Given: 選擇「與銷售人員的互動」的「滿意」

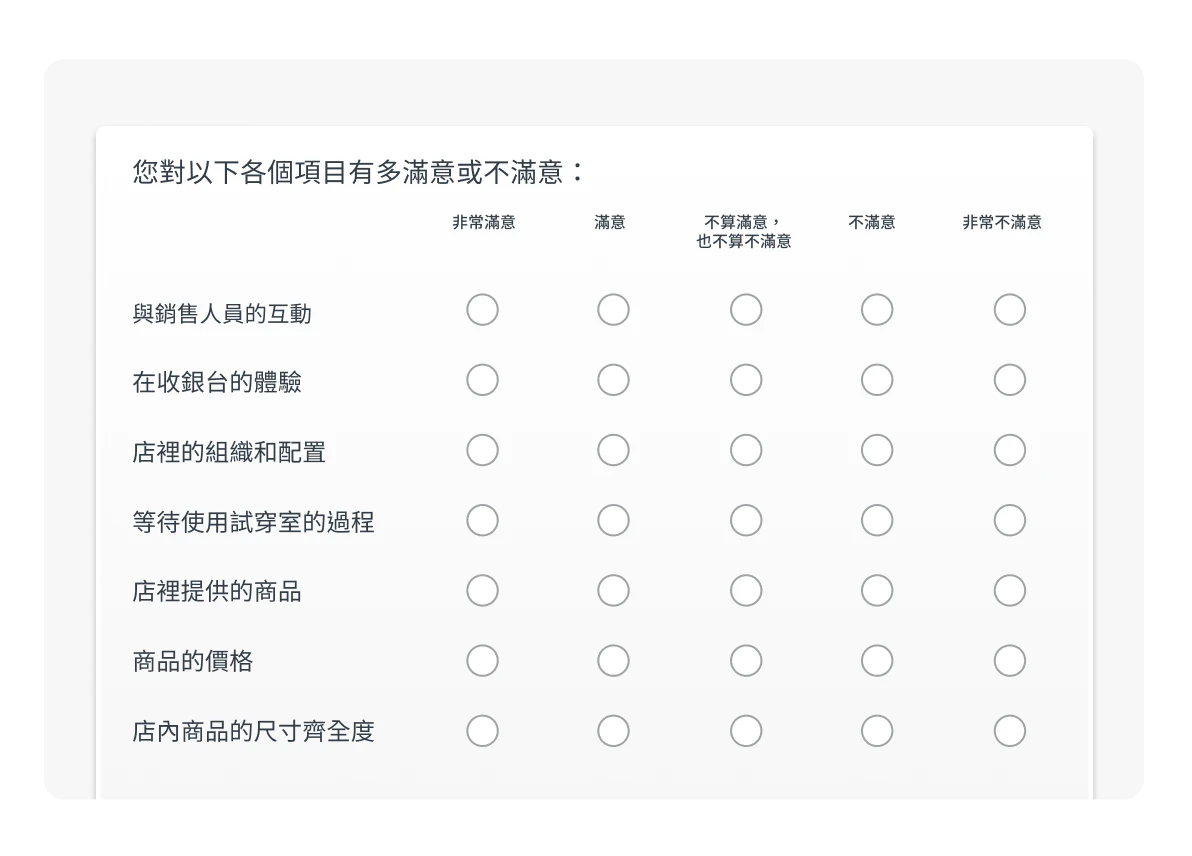Looking at the screenshot, I should (613, 310).
